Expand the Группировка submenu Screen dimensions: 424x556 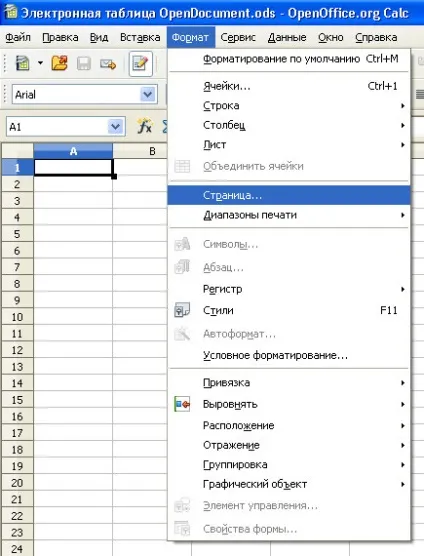pyautogui.click(x=289, y=465)
